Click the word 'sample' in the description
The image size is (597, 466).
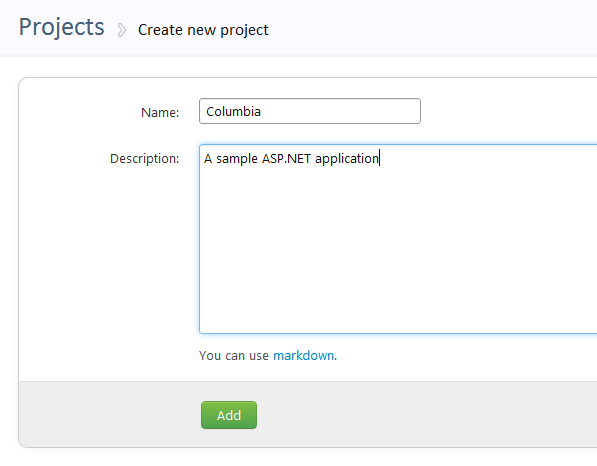237,159
